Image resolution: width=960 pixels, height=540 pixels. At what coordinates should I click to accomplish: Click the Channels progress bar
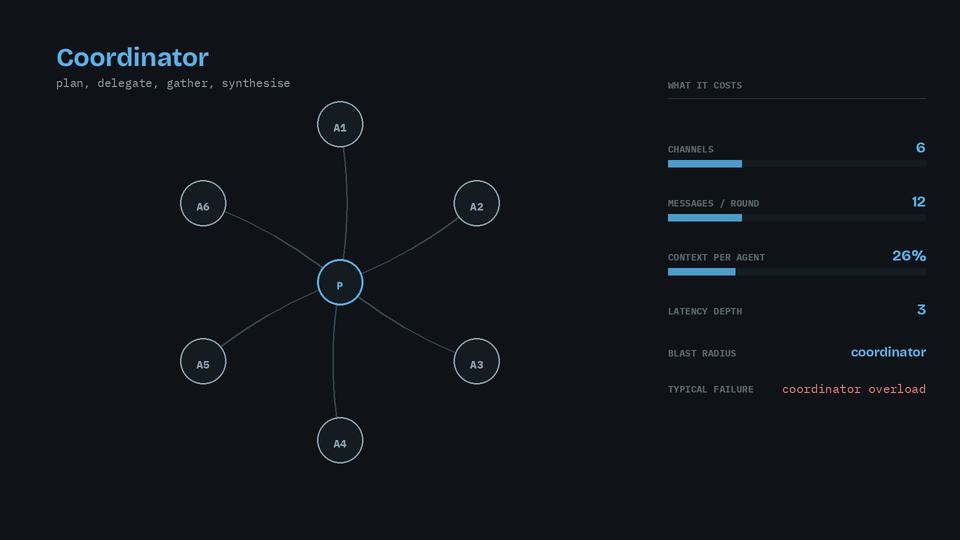pyautogui.click(x=797, y=163)
